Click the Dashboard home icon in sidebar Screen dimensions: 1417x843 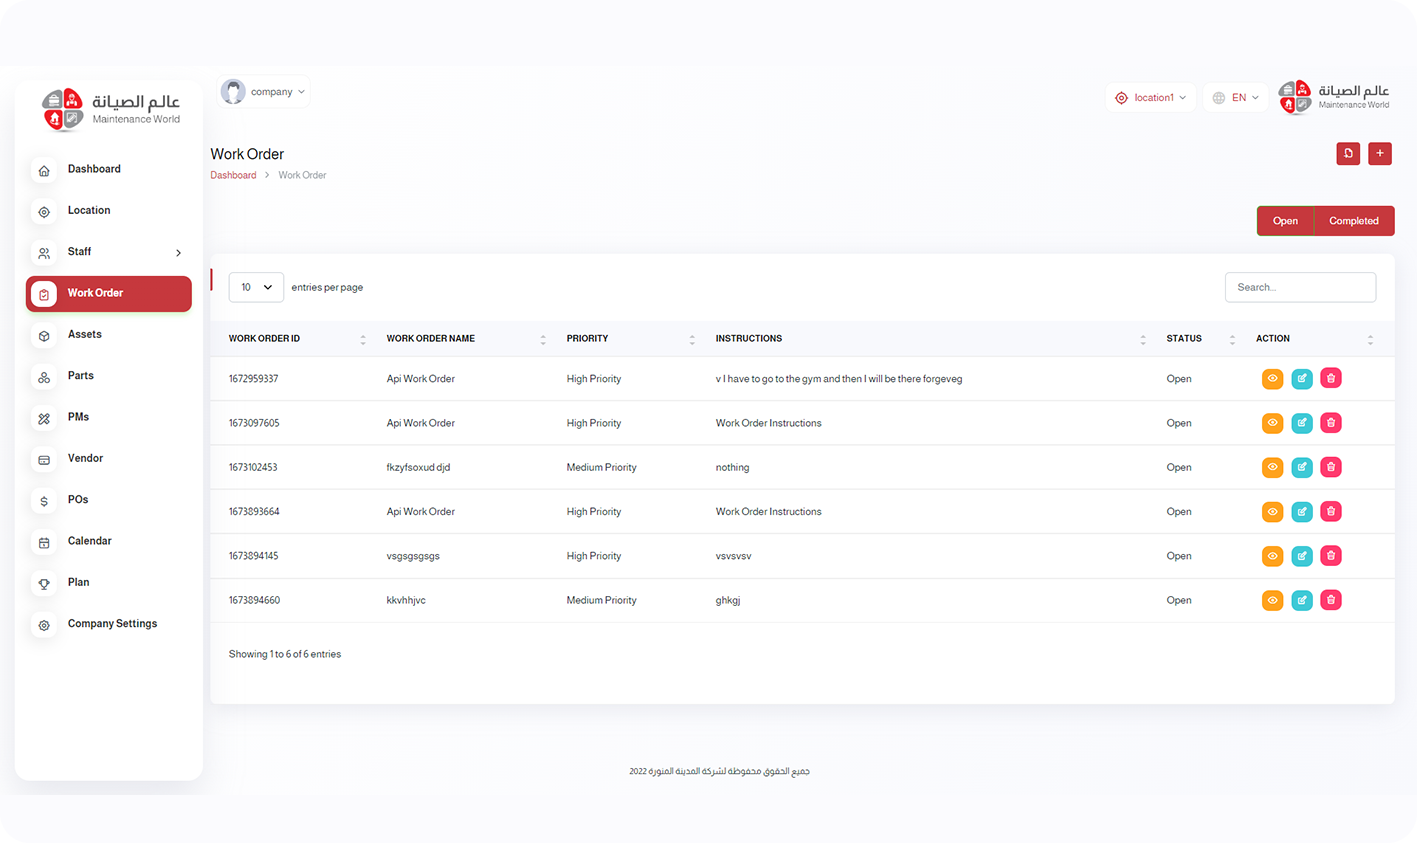point(44,170)
